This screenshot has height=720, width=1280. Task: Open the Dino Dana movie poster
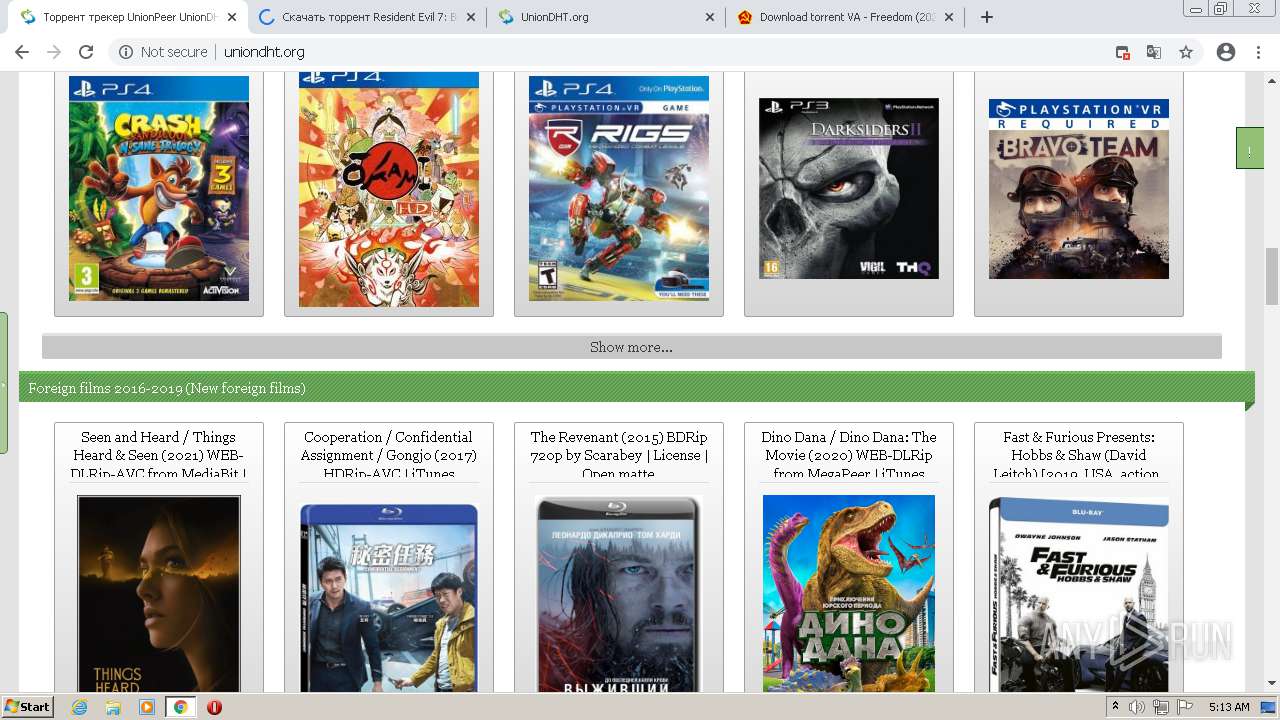coord(849,593)
